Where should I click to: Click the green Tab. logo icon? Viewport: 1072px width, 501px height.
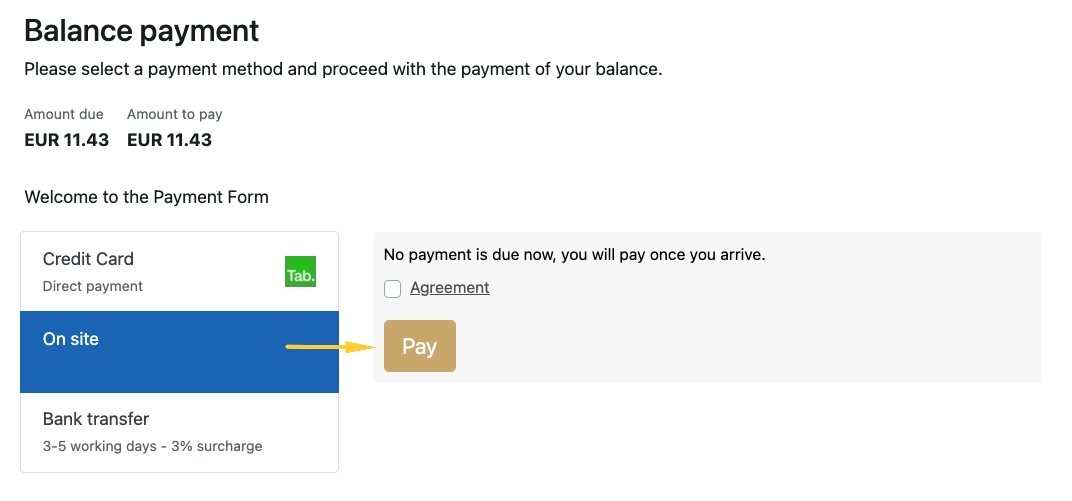(x=300, y=272)
